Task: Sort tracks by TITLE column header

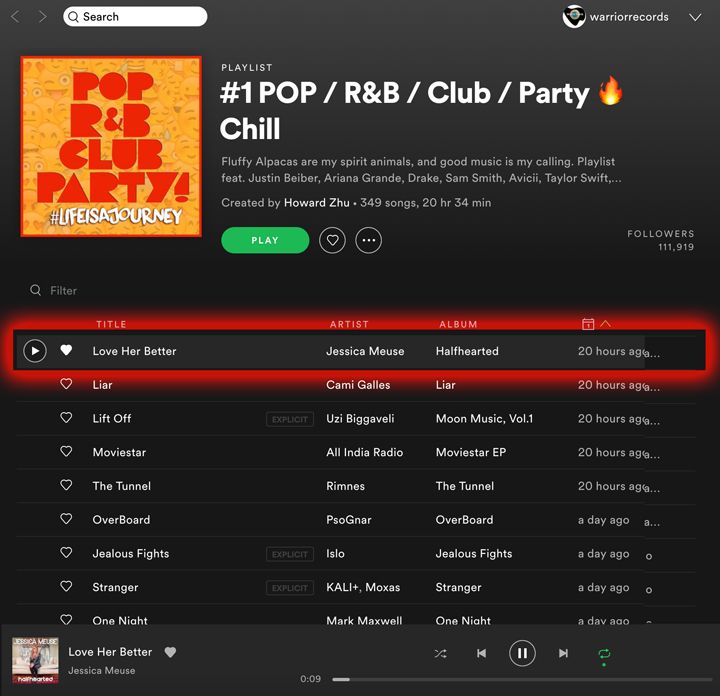Action: pyautogui.click(x=111, y=324)
